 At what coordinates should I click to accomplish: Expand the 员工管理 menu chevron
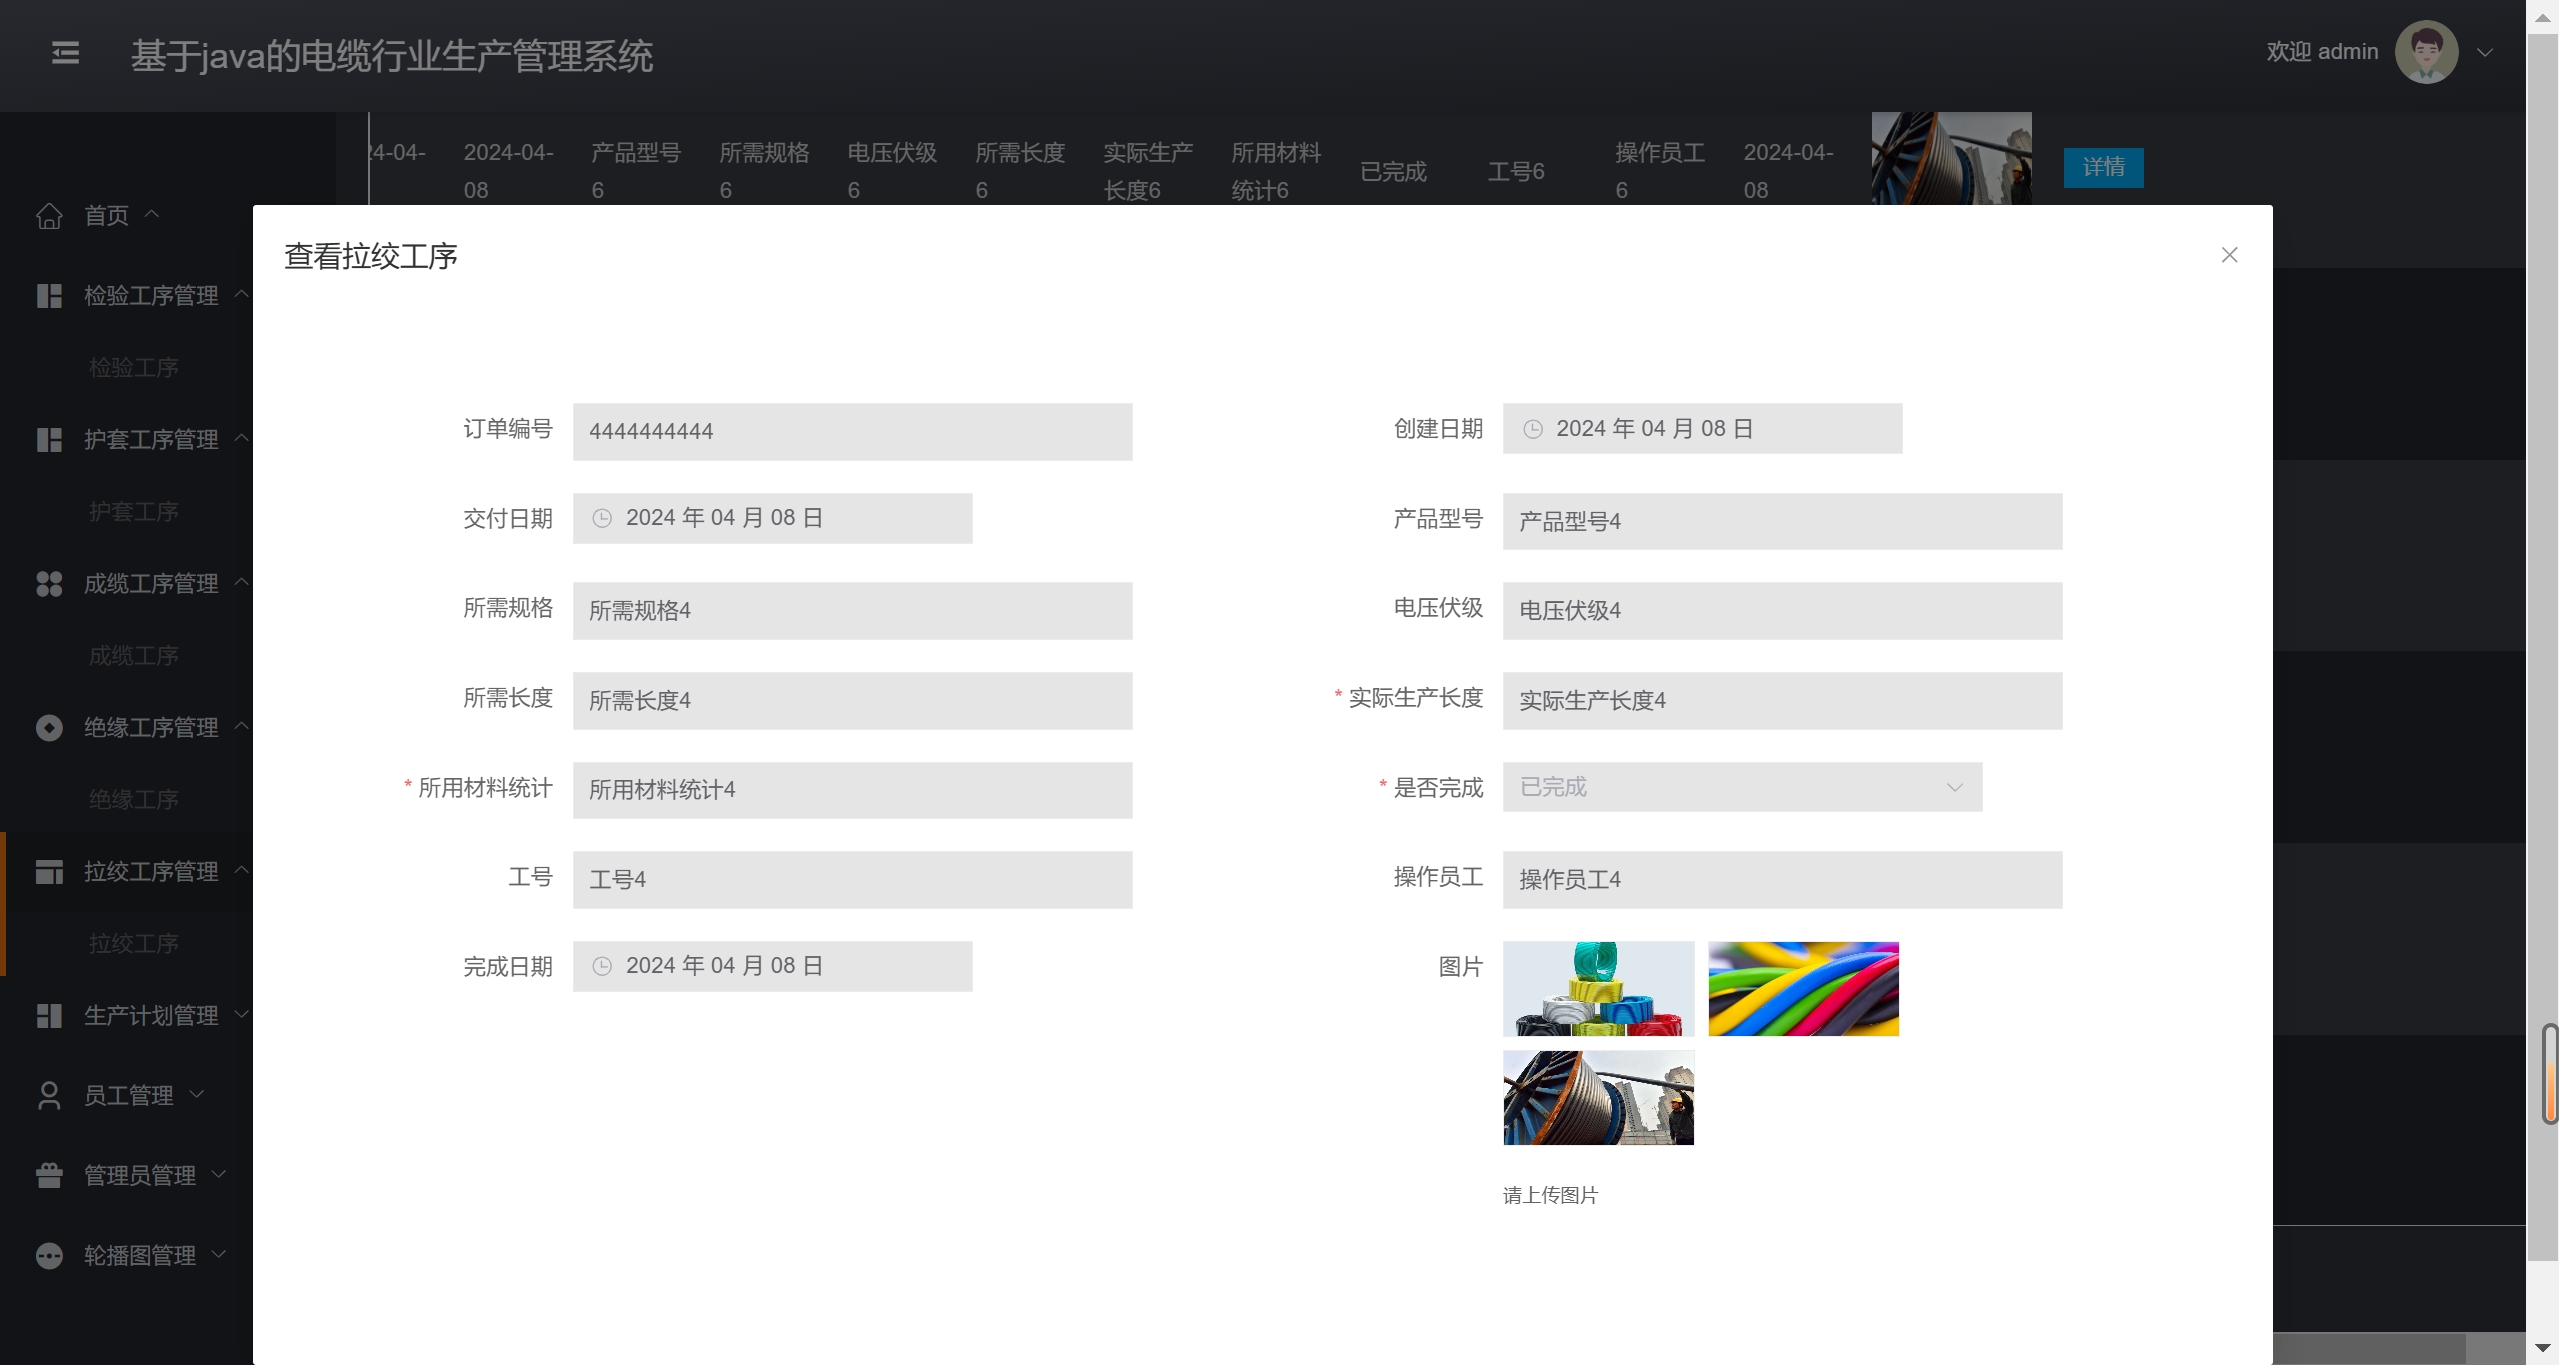[x=197, y=1094]
